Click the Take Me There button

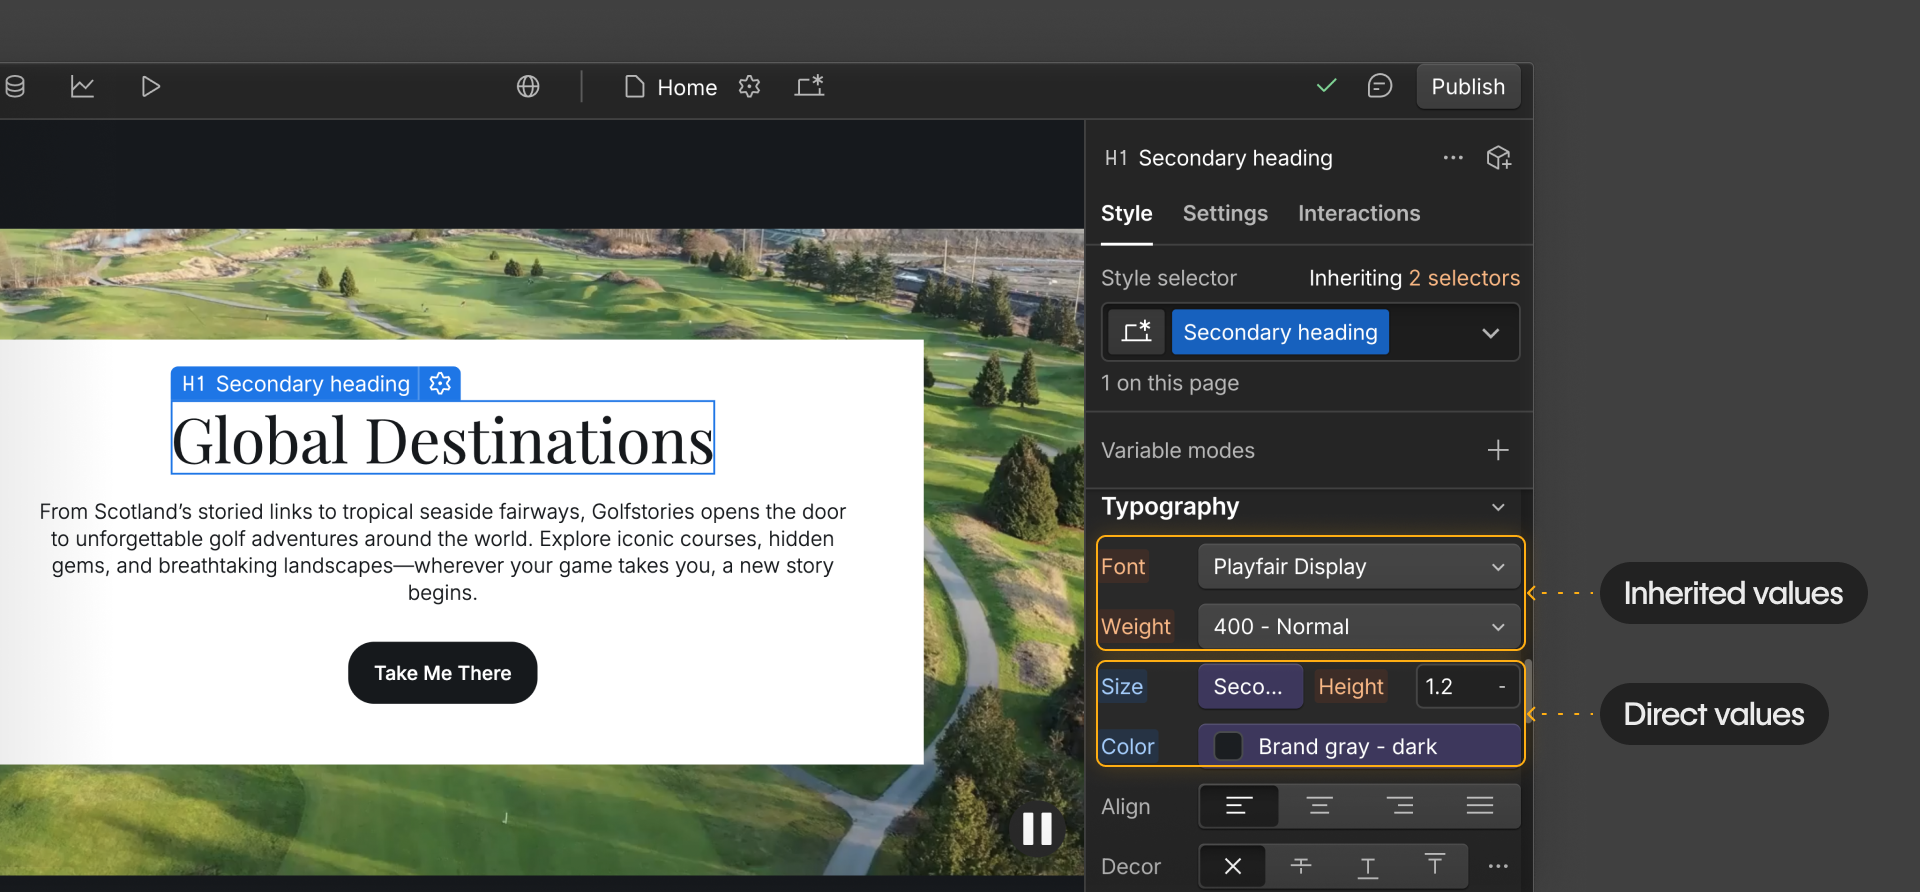point(443,673)
